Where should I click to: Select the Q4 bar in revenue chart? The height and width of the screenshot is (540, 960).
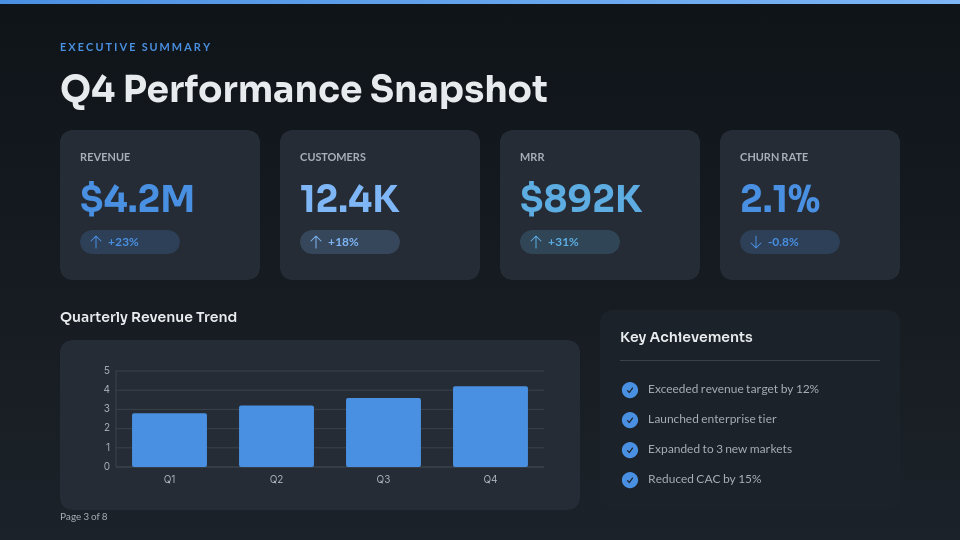(490, 426)
